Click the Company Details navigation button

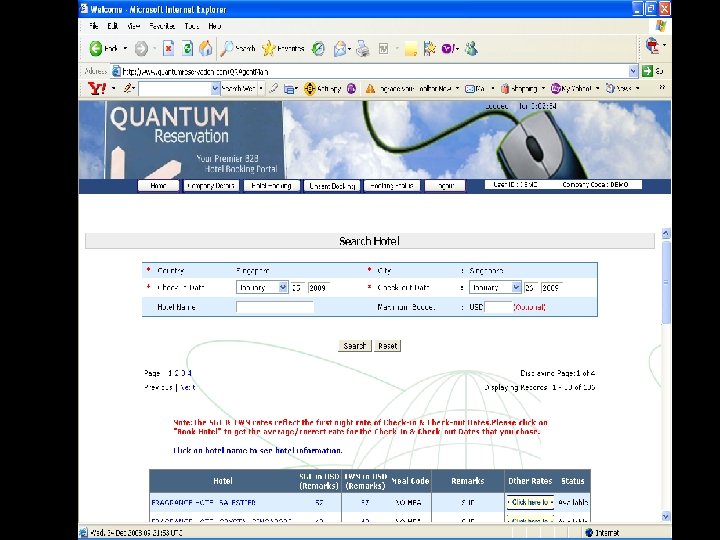211,186
